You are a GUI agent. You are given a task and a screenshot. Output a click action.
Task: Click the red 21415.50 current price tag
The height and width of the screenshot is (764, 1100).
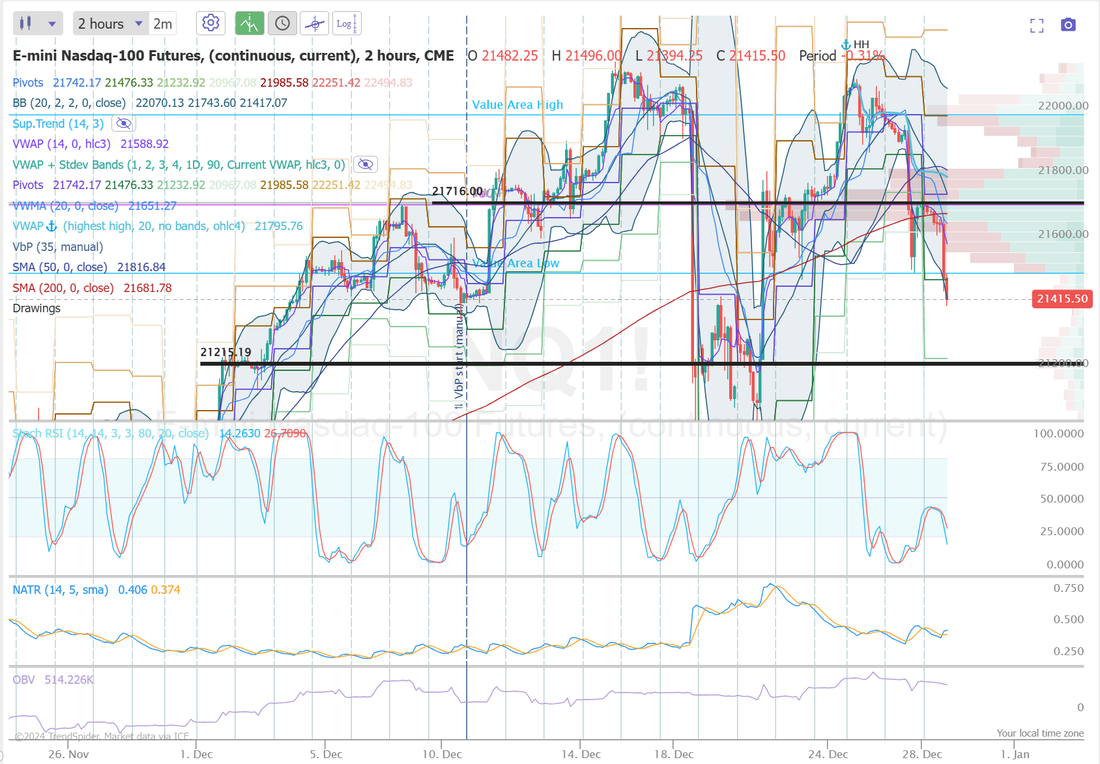coord(1062,299)
